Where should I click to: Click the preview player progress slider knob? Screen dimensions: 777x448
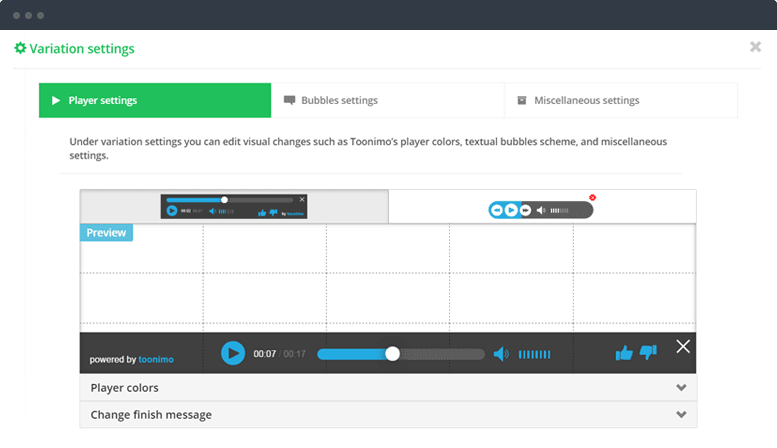392,354
